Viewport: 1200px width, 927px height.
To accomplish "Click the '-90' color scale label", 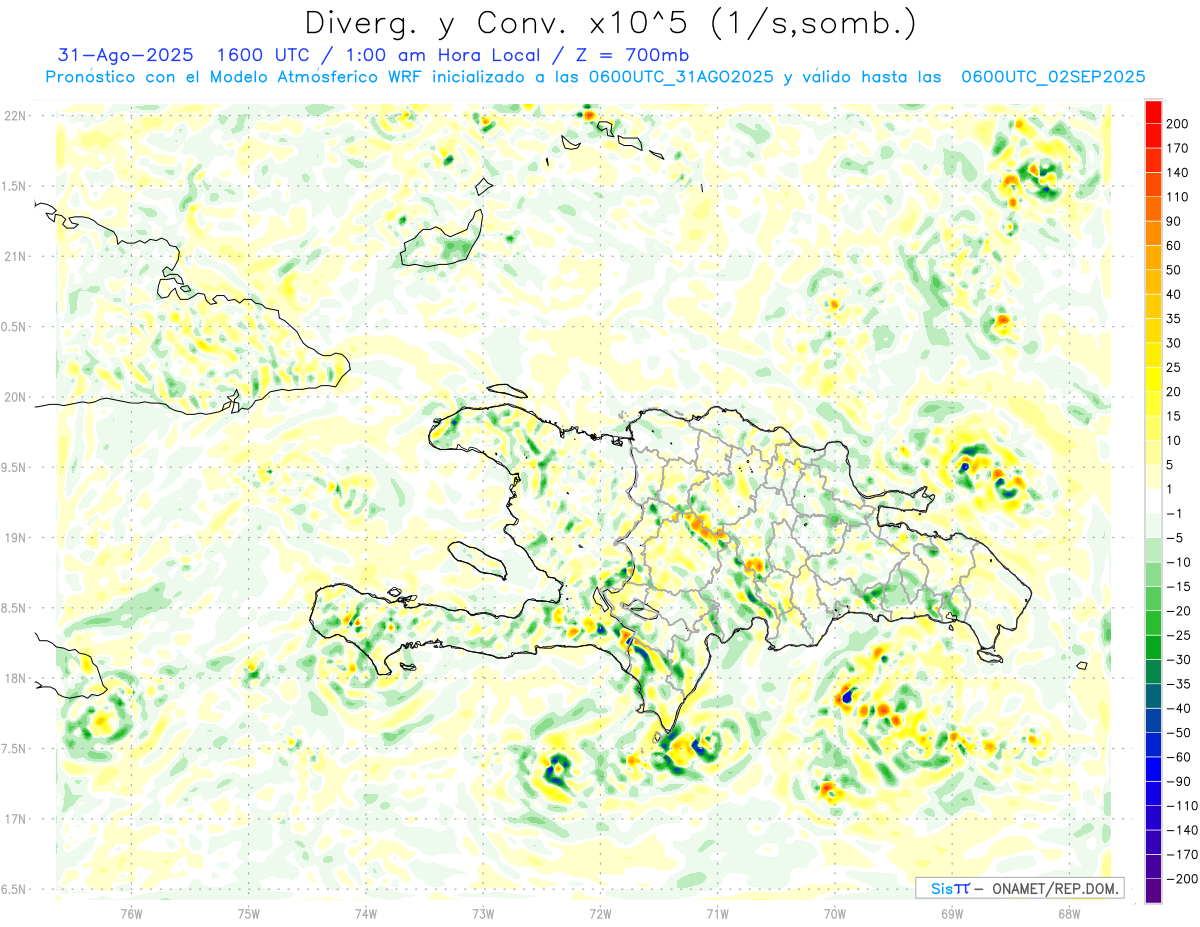I will pos(1180,782).
